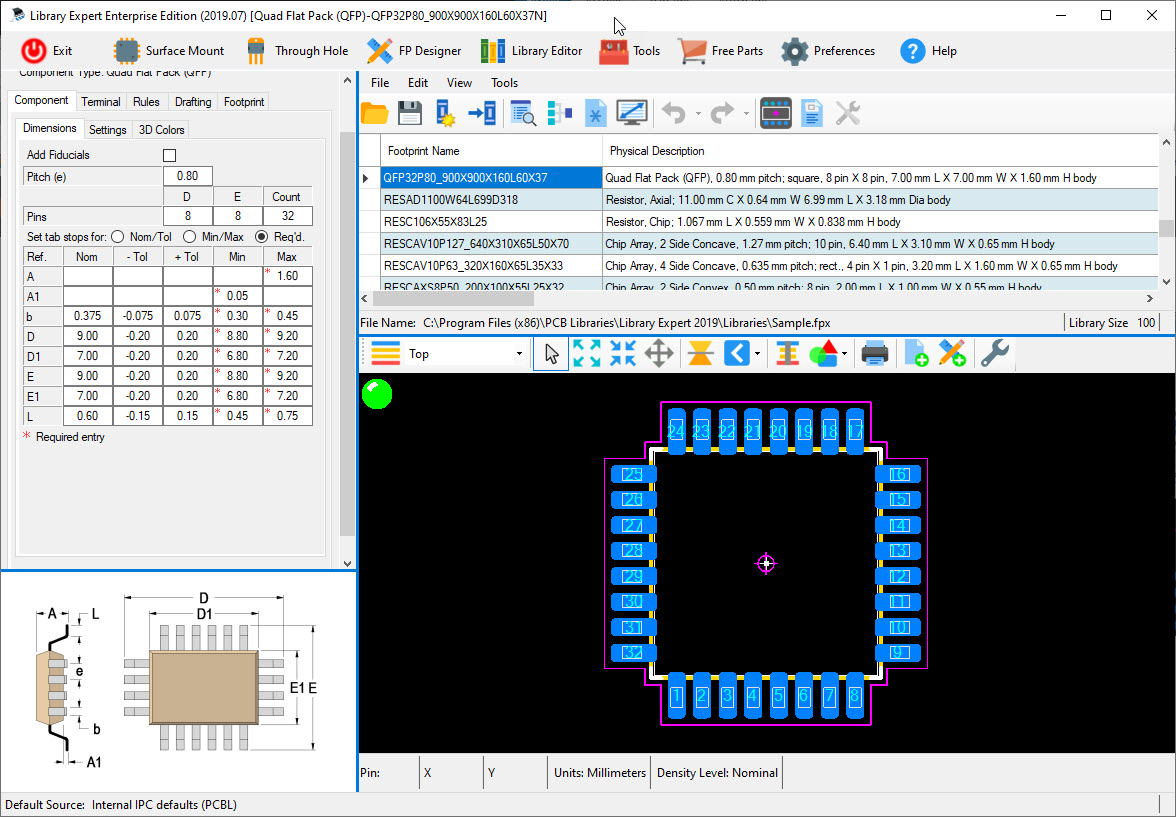This screenshot has height=817, width=1176.
Task: Click the Exit power icon
Action: click(x=34, y=51)
